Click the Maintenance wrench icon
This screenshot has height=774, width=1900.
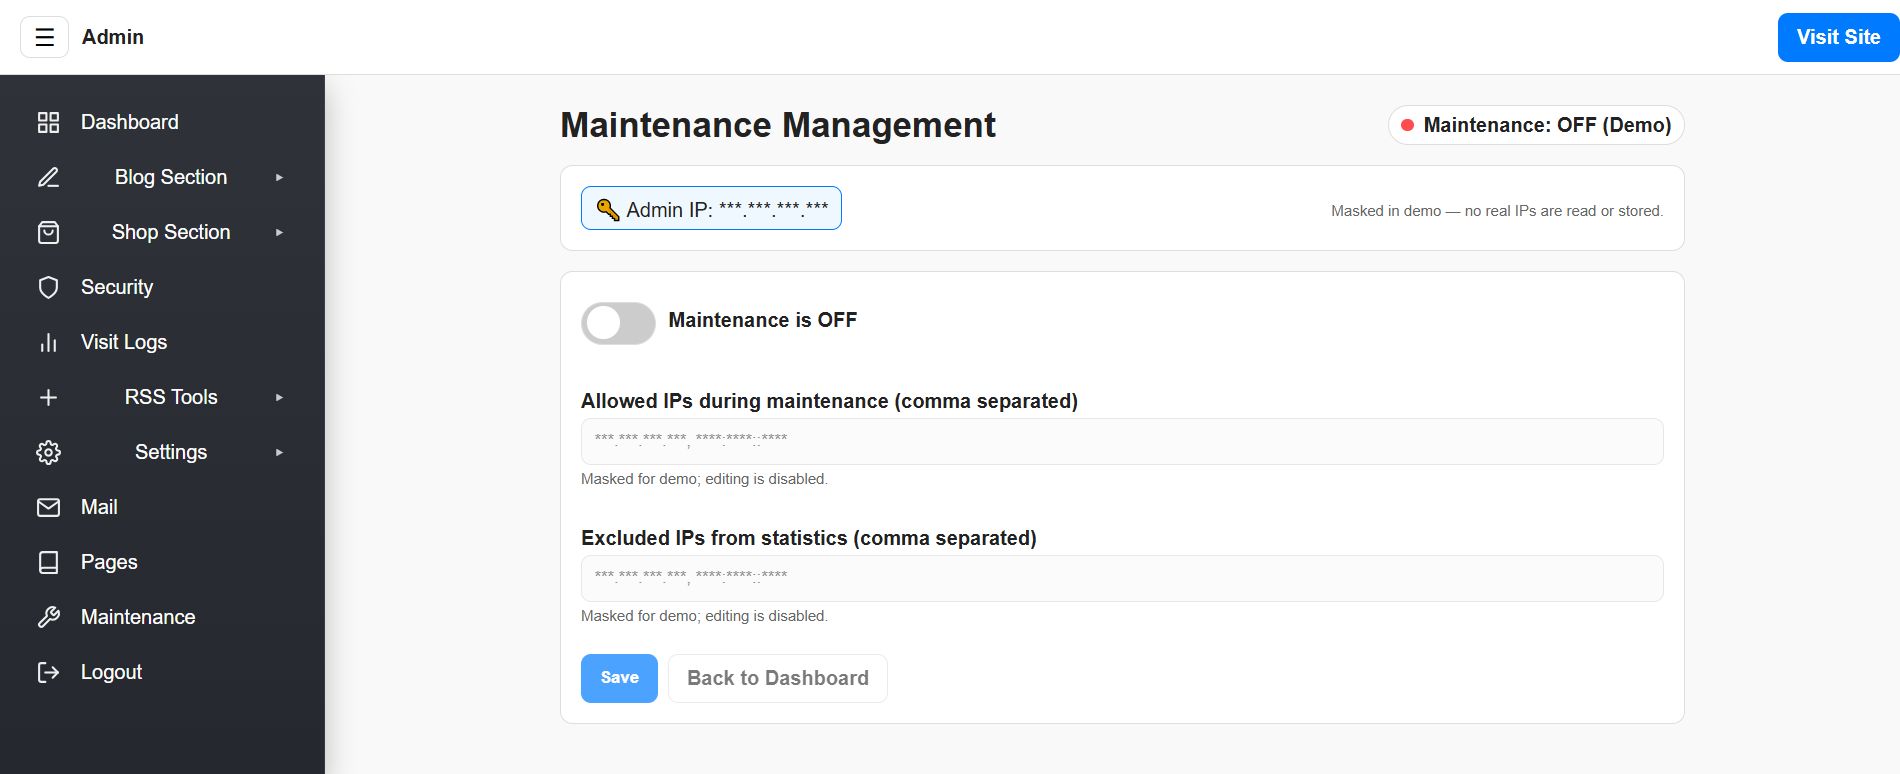[48, 617]
